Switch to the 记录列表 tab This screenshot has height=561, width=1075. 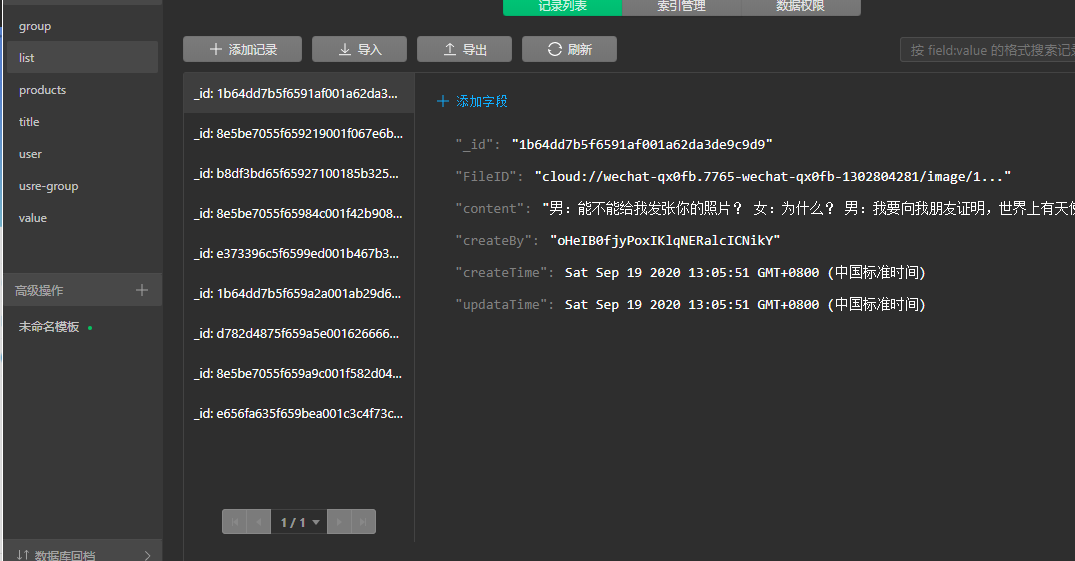562,6
